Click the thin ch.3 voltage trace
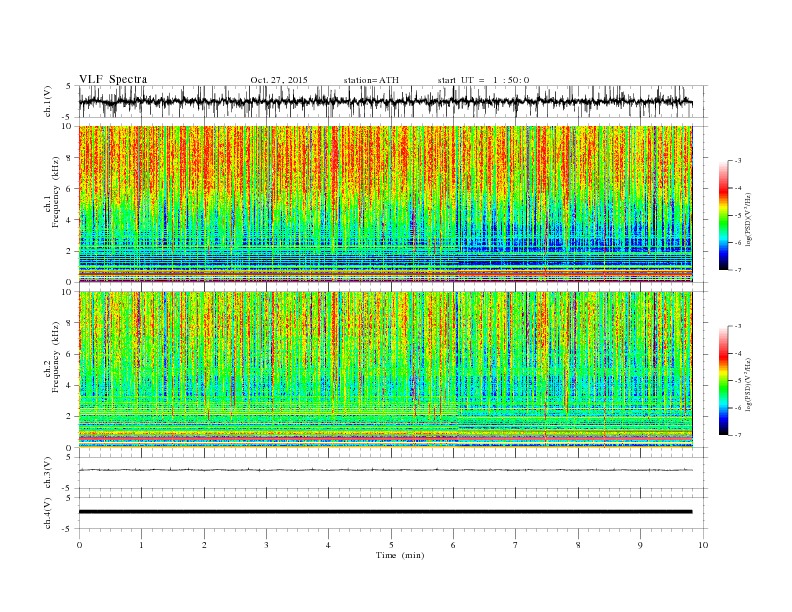The height and width of the screenshot is (612, 792). pos(385,470)
